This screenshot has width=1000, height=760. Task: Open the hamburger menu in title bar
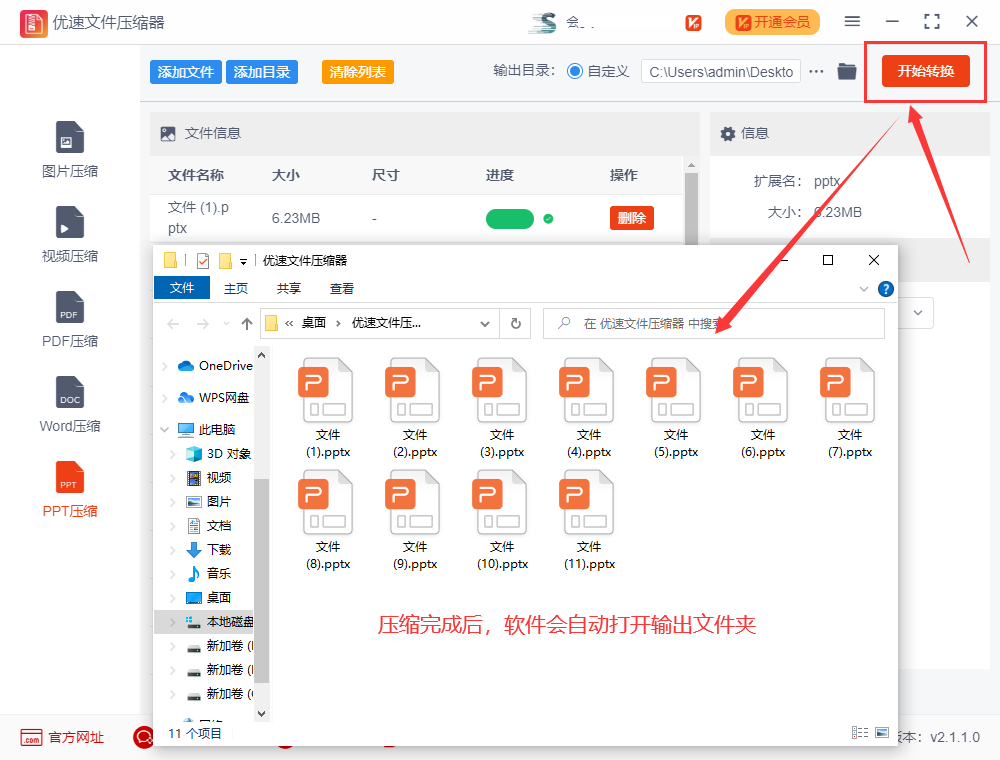[x=852, y=22]
